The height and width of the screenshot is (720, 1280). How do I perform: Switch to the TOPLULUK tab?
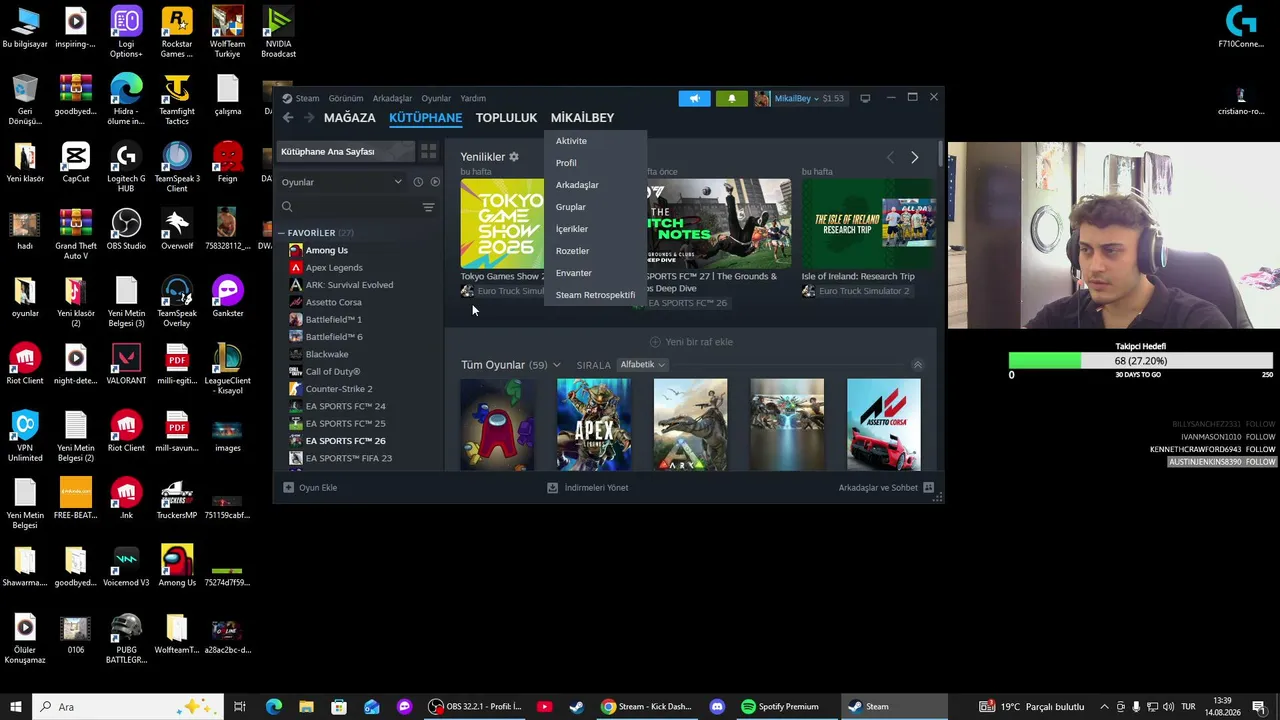(506, 118)
